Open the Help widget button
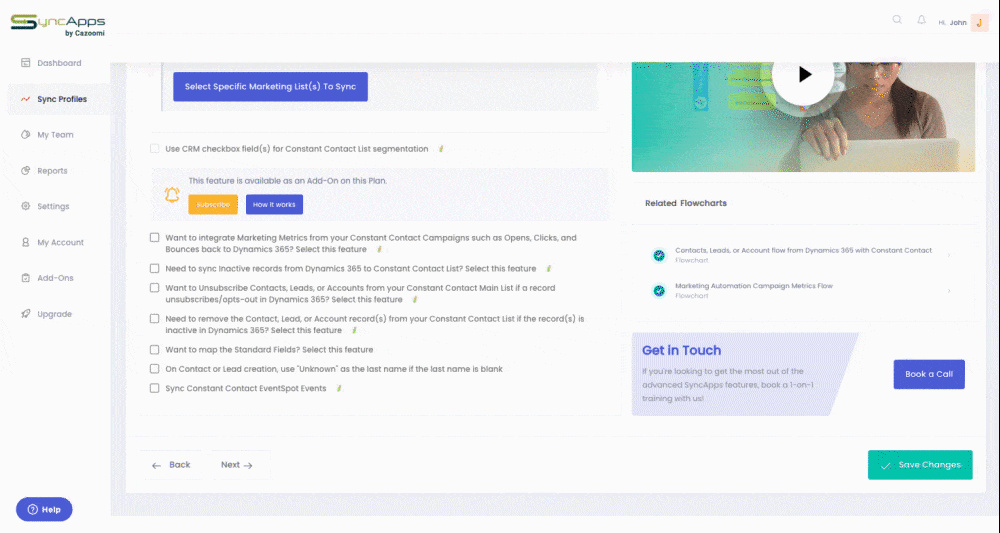Image resolution: width=1000 pixels, height=533 pixels. click(44, 509)
